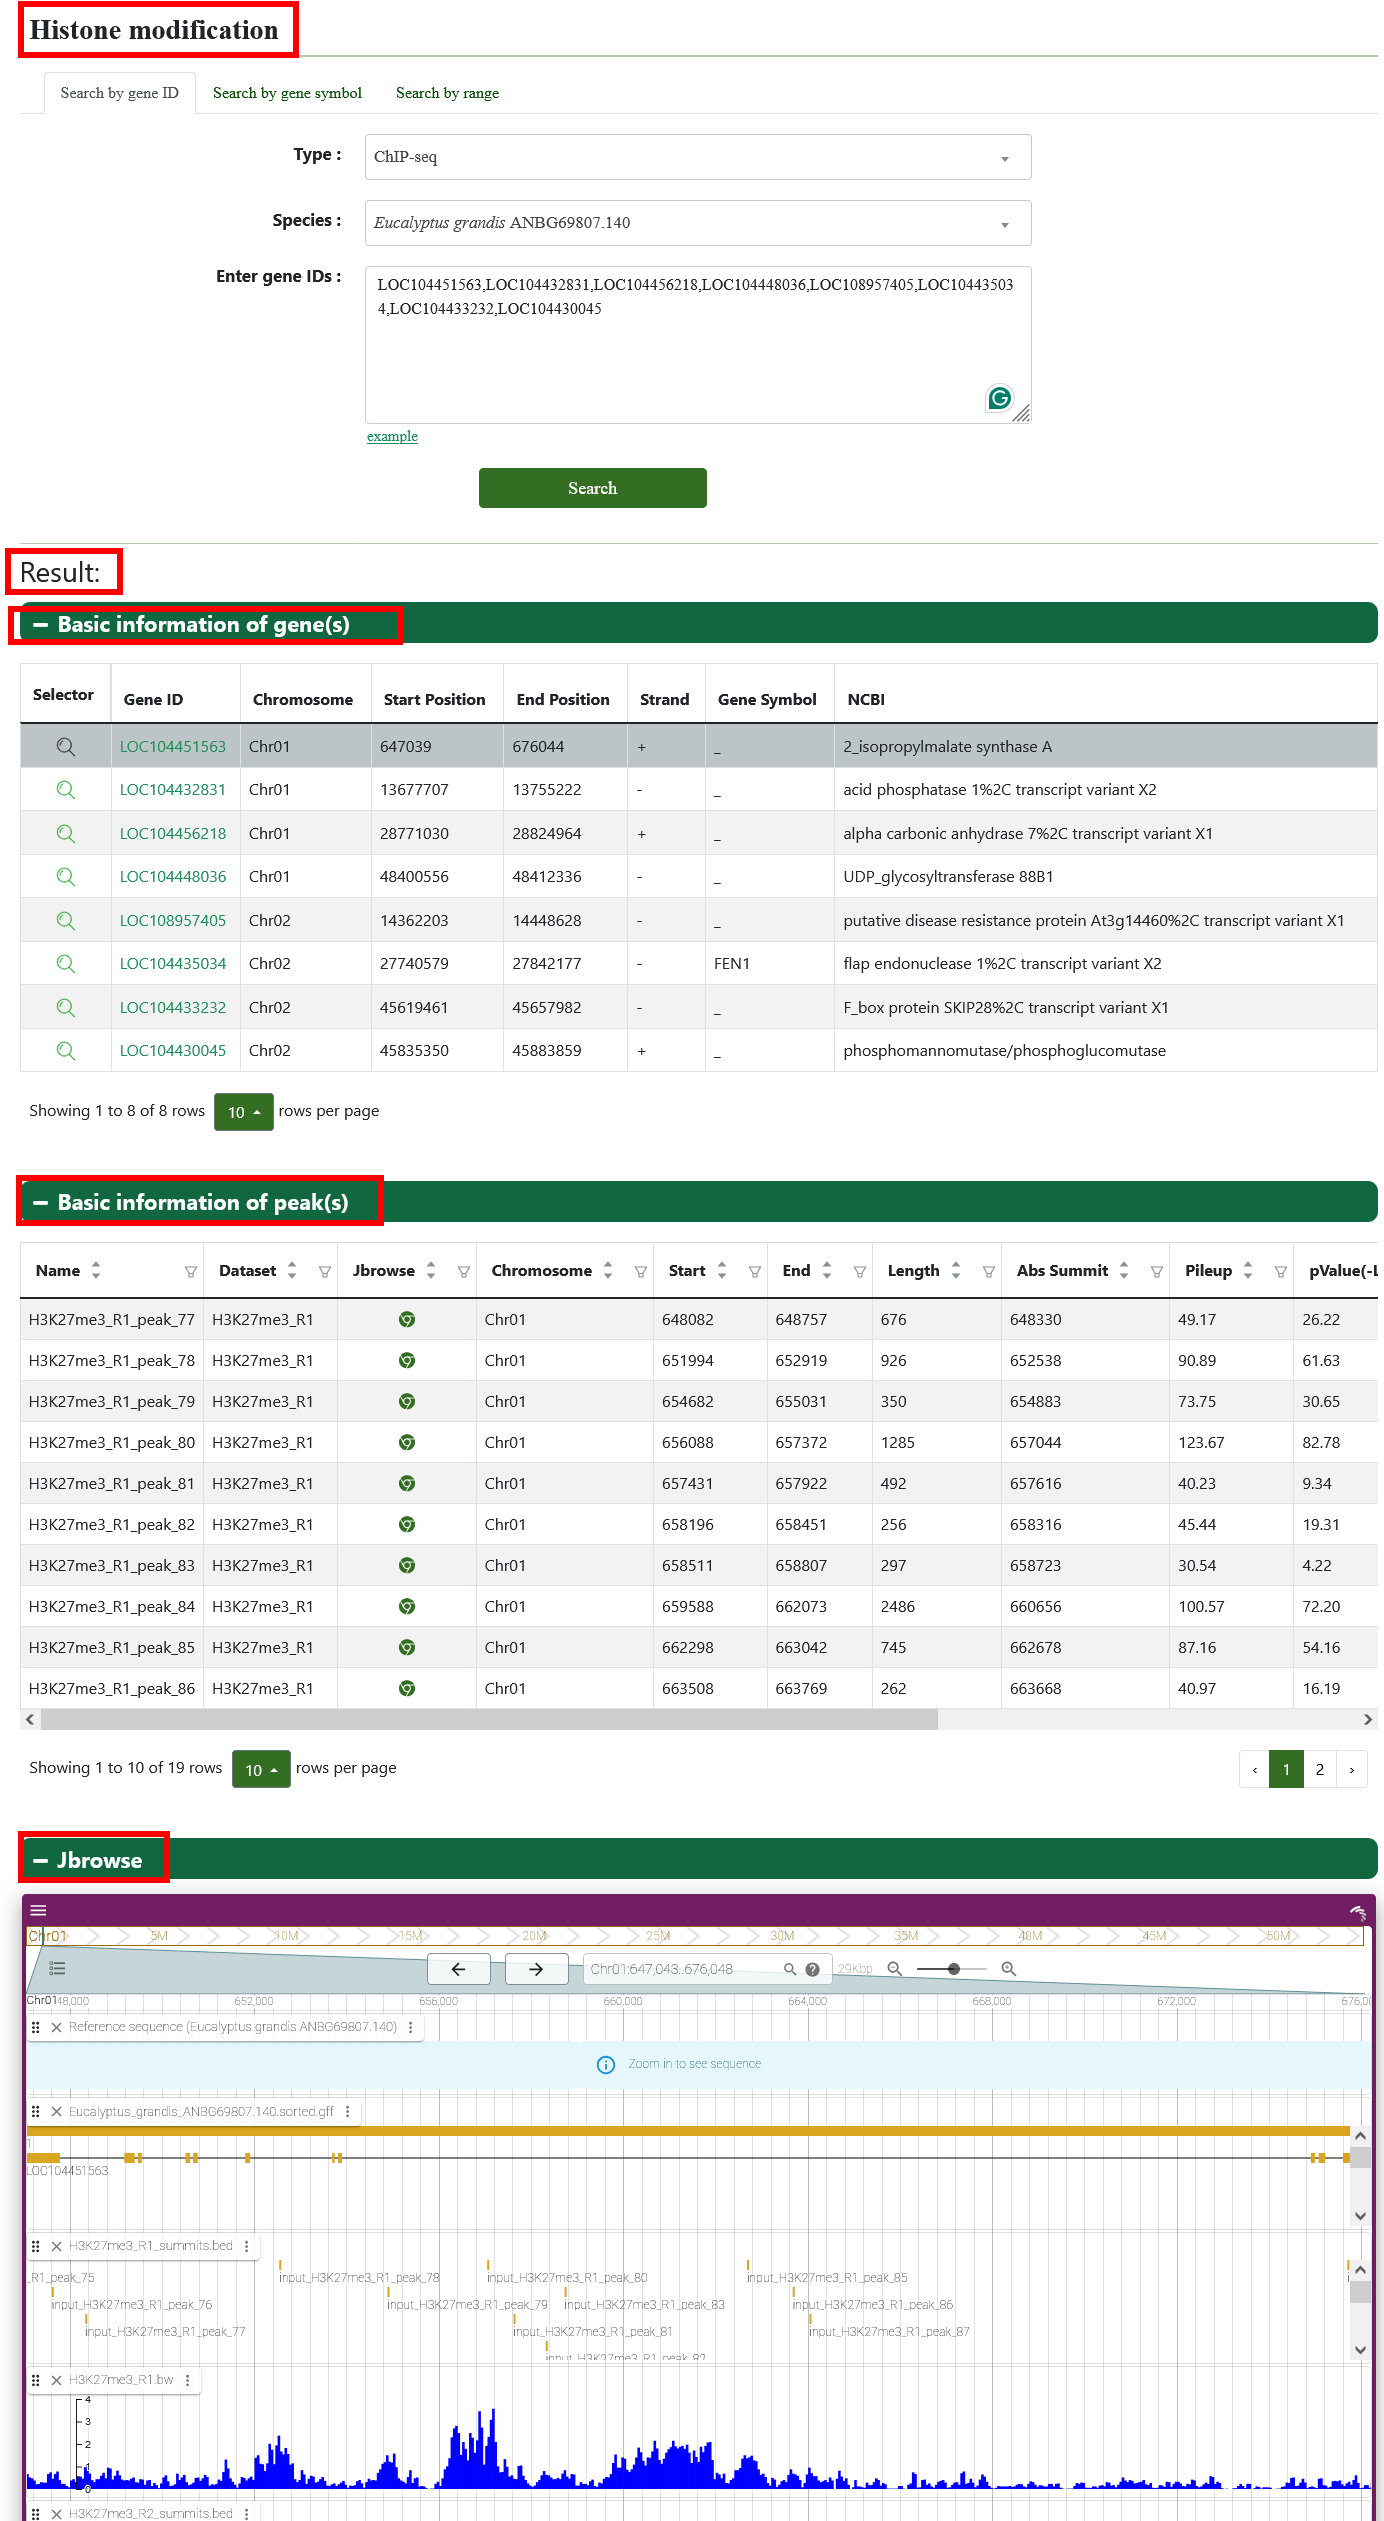Open Jbrowse icon for H3K27me3_R1_peak_86
1384x2521 pixels.
[x=407, y=1689]
